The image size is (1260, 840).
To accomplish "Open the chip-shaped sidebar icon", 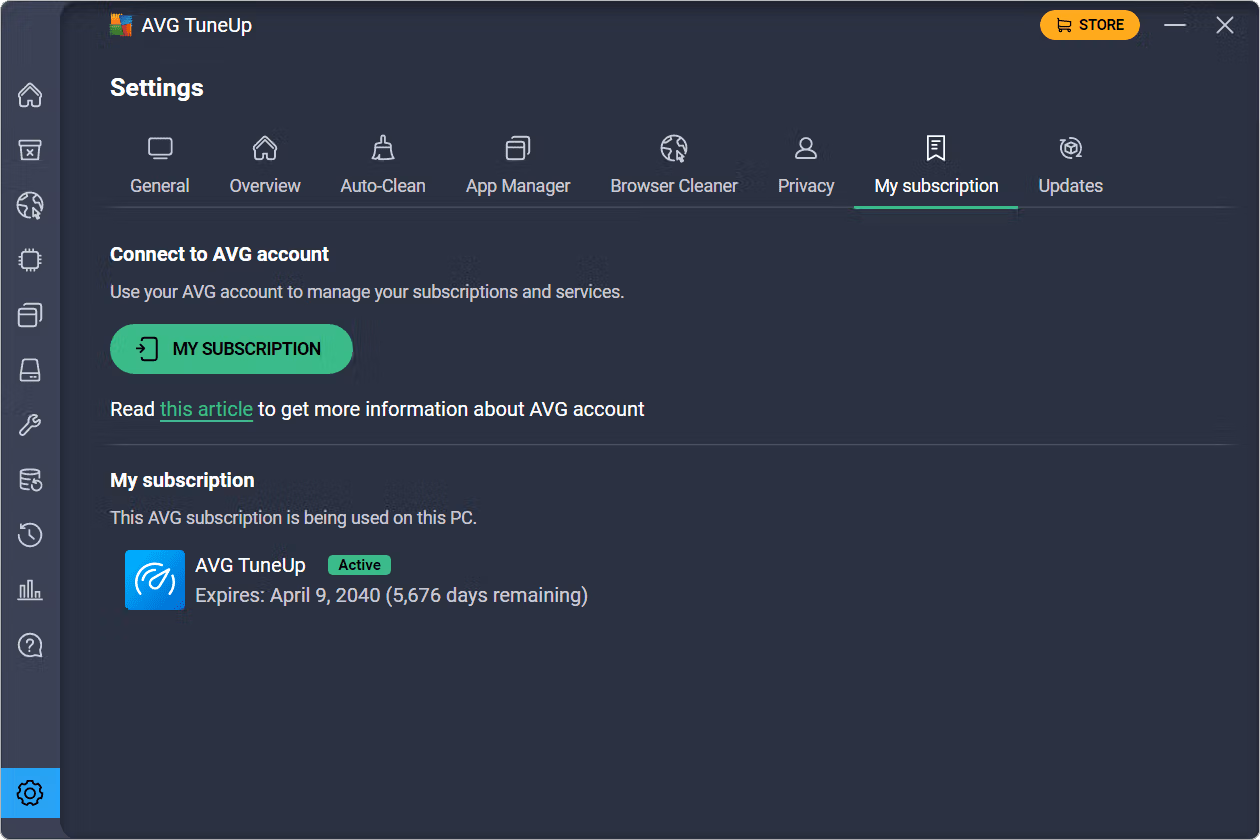I will pos(30,260).
